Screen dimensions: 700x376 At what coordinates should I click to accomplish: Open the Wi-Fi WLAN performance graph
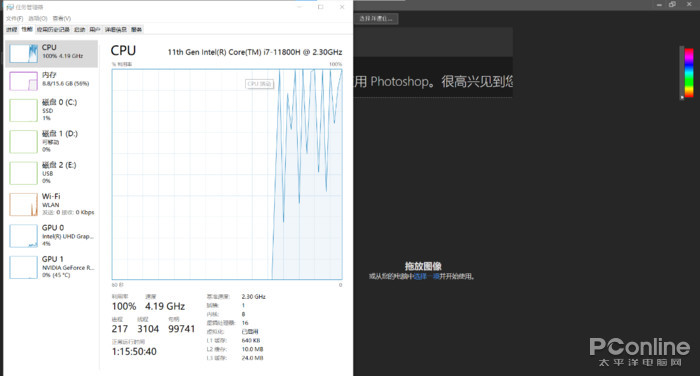coord(51,204)
